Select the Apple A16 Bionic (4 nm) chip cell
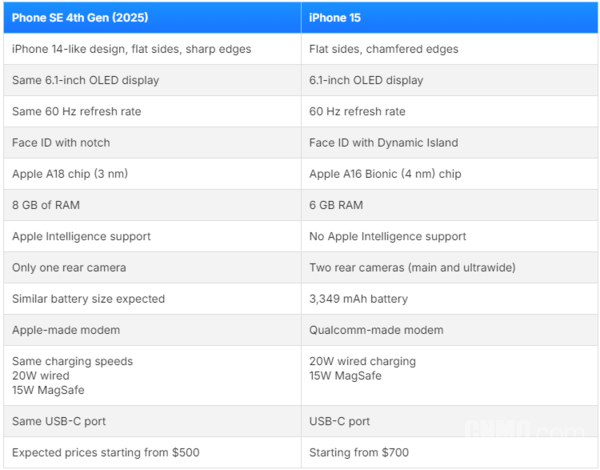Image resolution: width=600 pixels, height=470 pixels. click(x=450, y=174)
